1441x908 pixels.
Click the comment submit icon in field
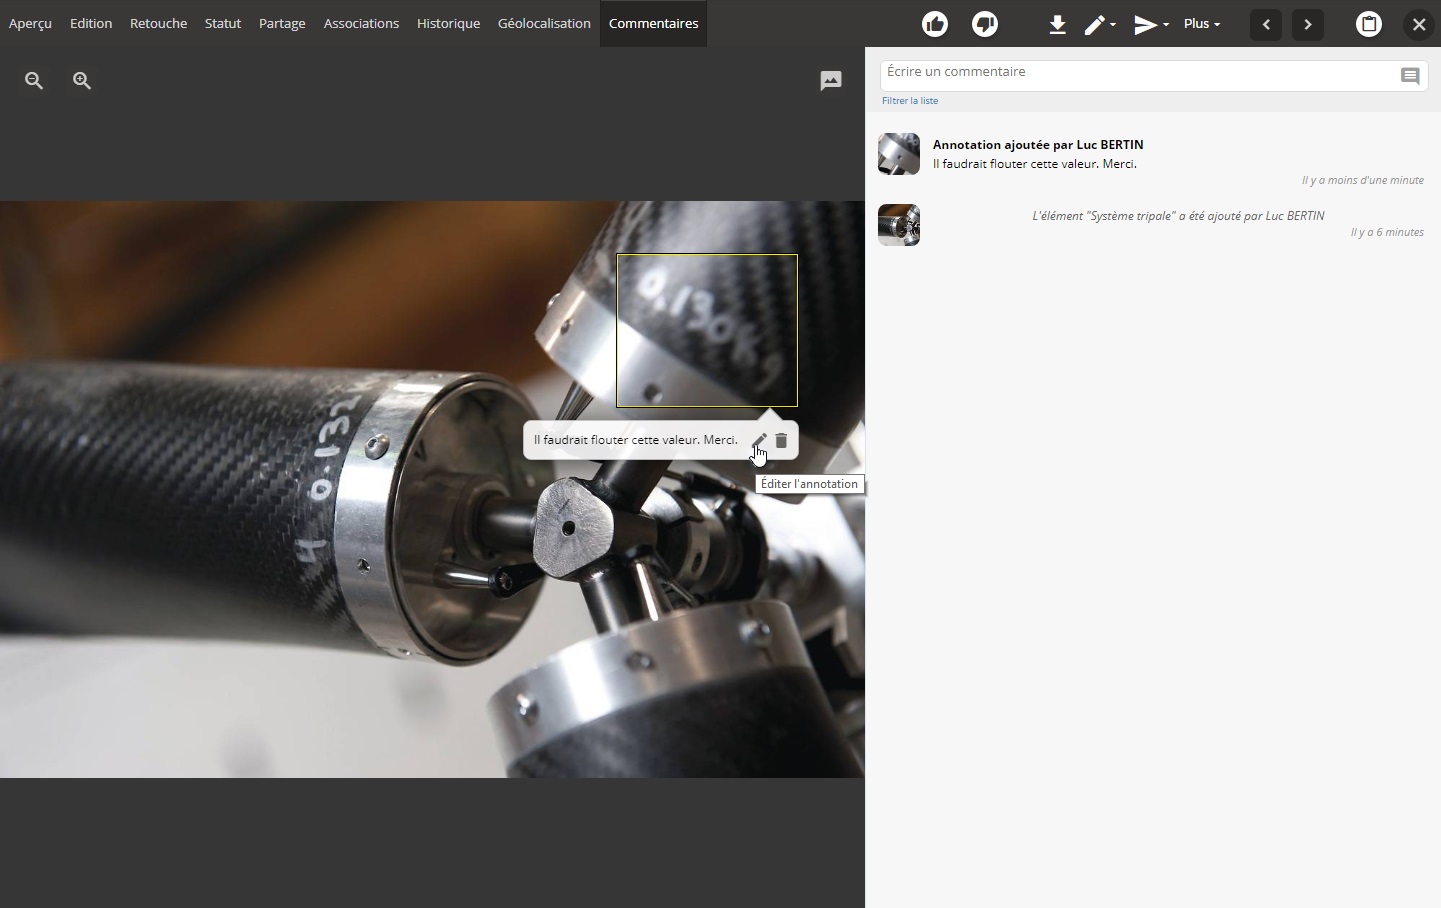(x=1410, y=76)
